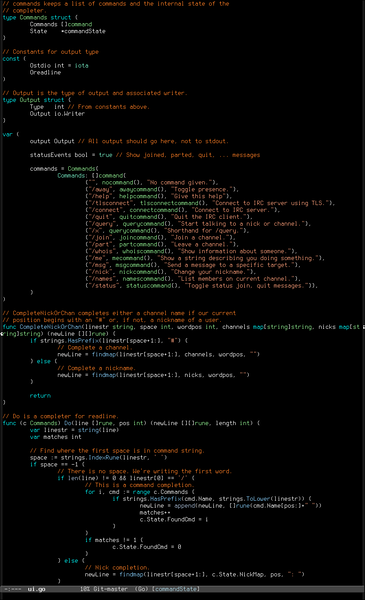Click the -:--- status flags in mode line
The width and height of the screenshot is (365, 600).
12,589
